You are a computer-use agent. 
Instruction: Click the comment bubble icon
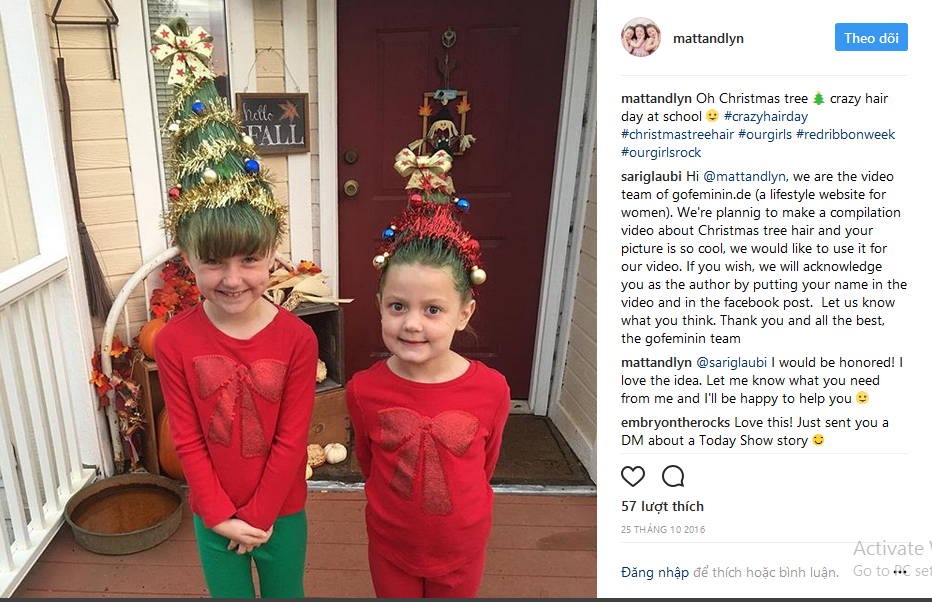(x=673, y=476)
